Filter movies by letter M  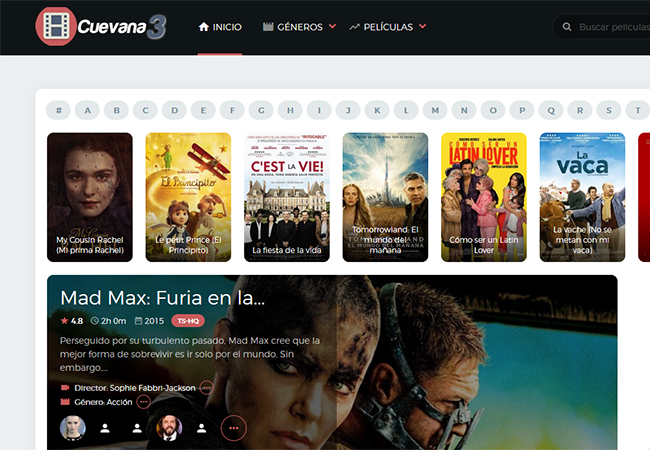click(x=435, y=110)
